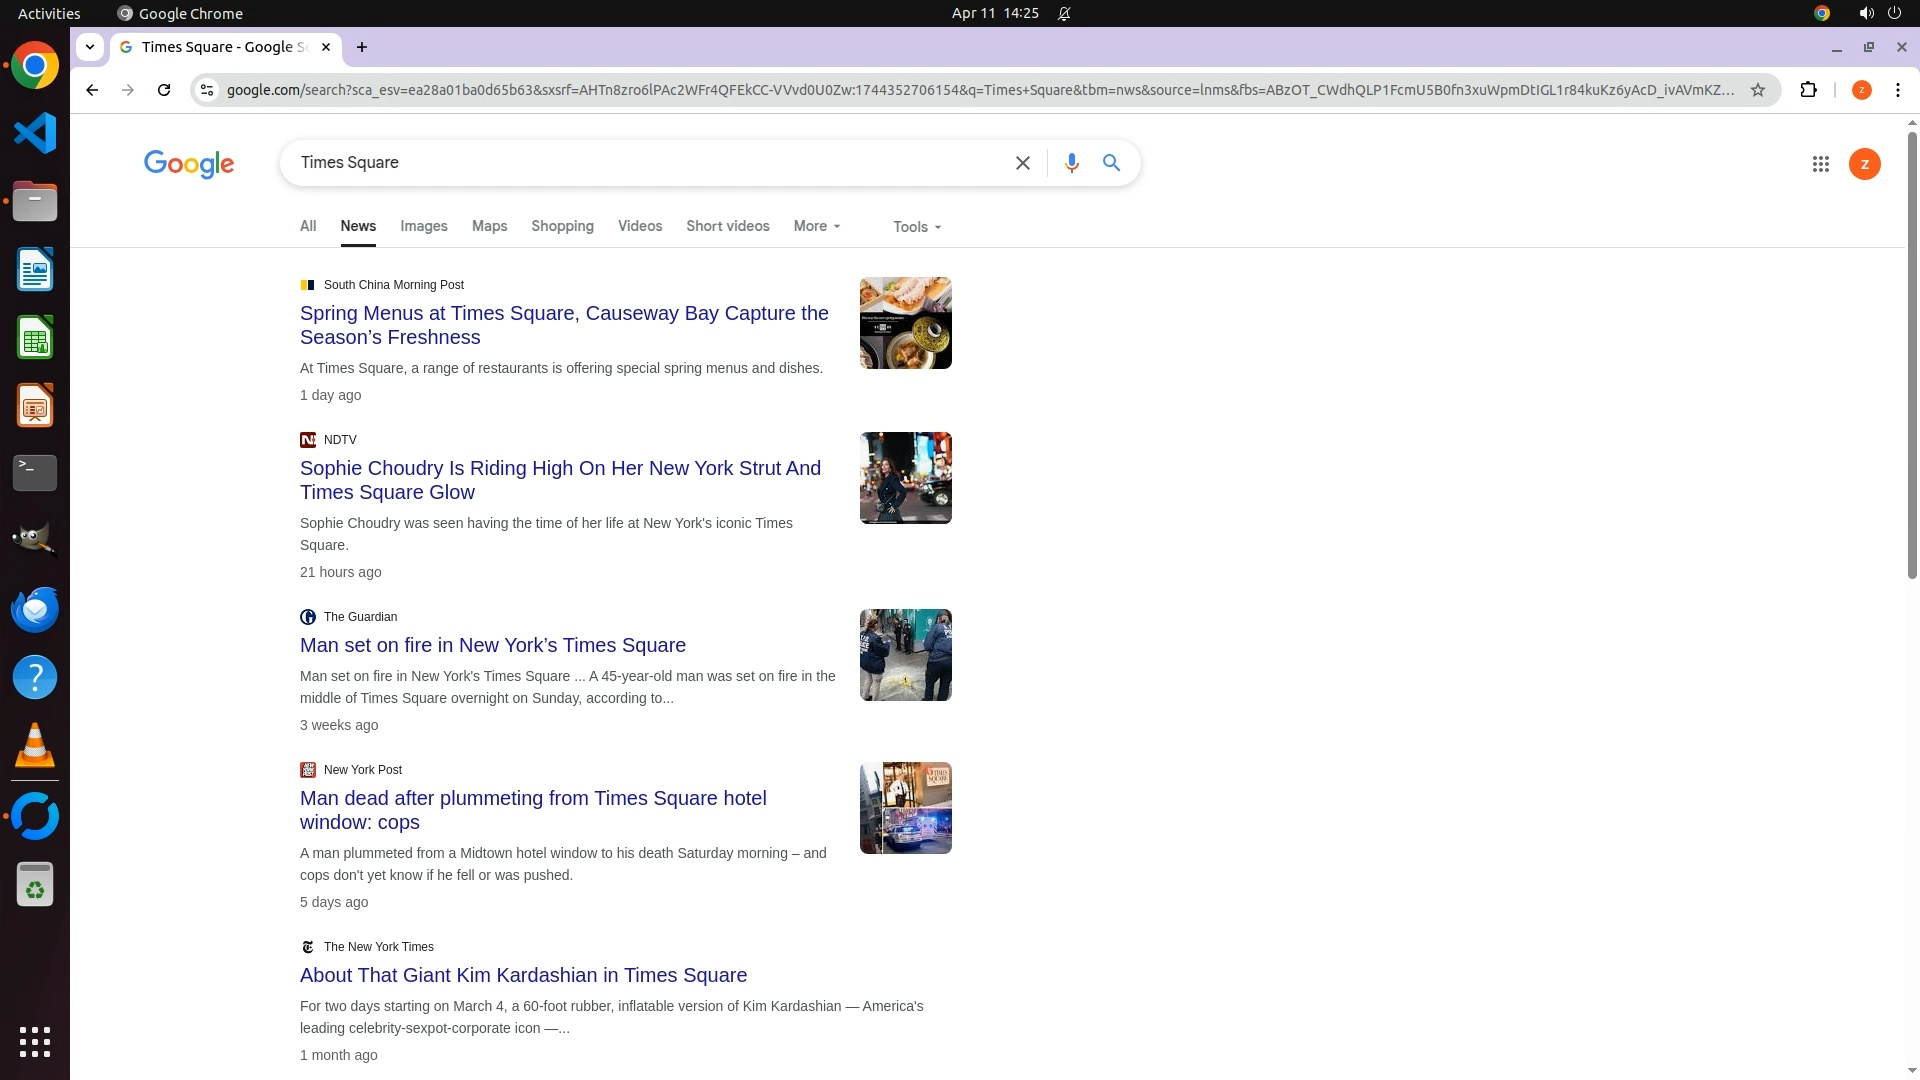Switch to the Images tab
This screenshot has width=1920, height=1080.
[x=423, y=227]
